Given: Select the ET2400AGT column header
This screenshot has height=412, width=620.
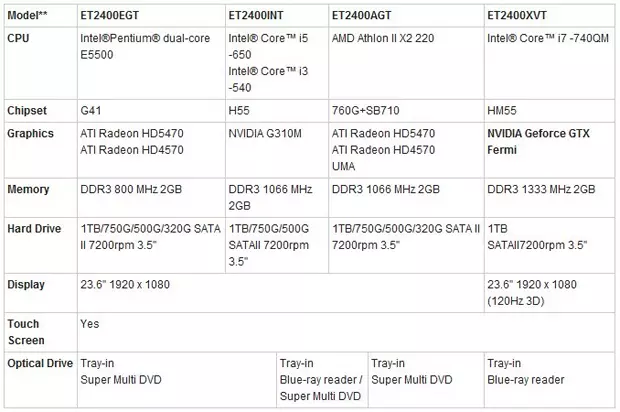Looking at the screenshot, I should (369, 15).
